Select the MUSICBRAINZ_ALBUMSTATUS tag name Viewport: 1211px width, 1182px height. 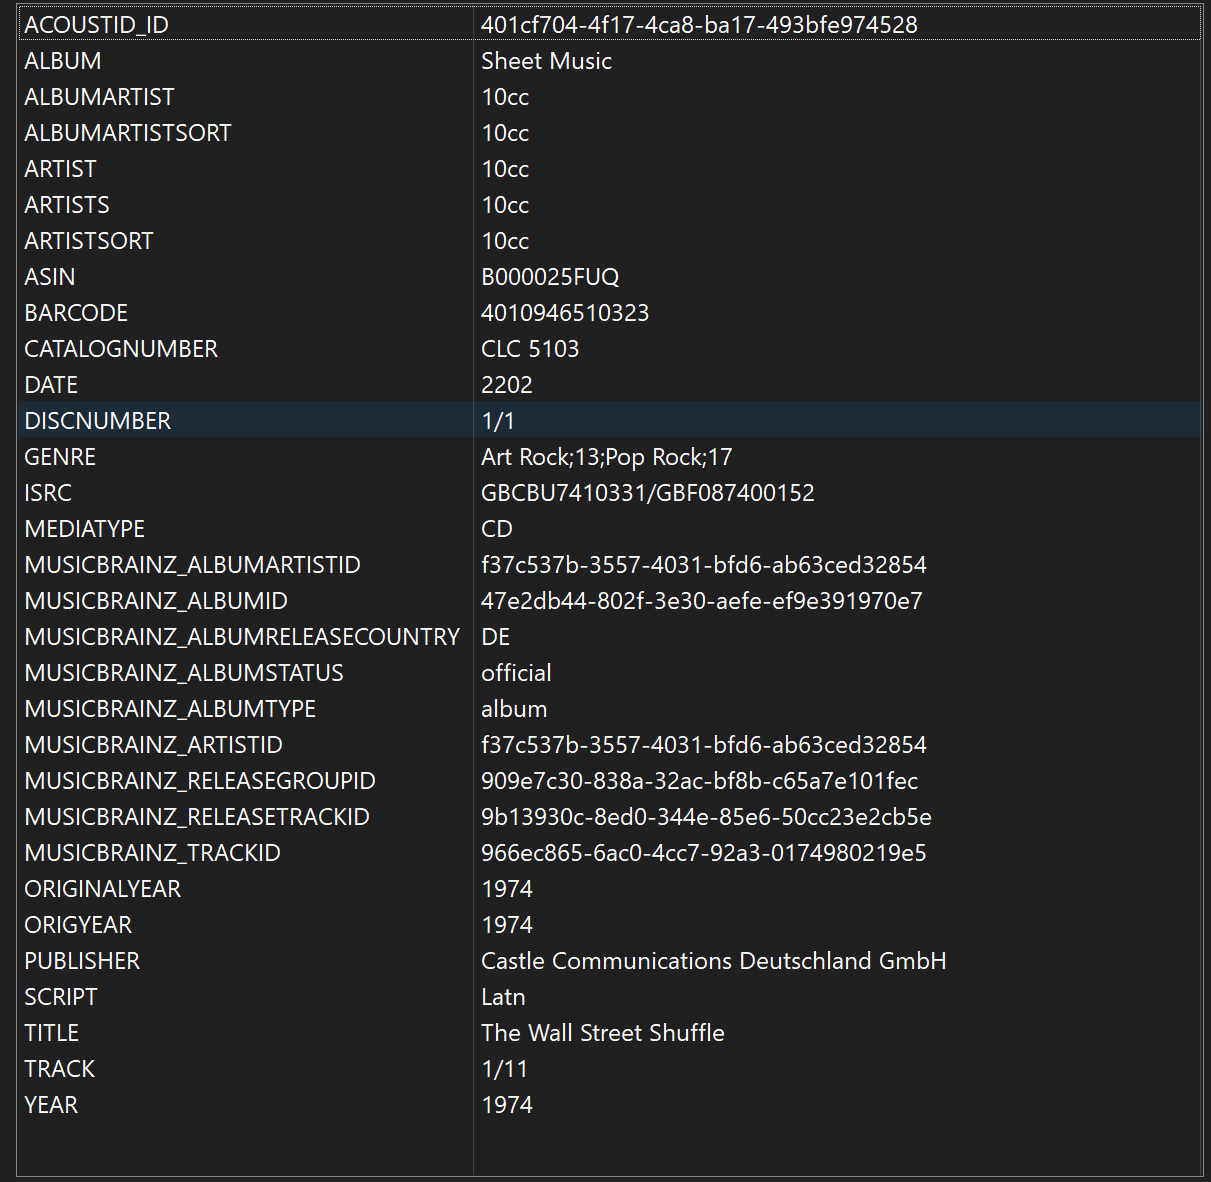point(184,673)
